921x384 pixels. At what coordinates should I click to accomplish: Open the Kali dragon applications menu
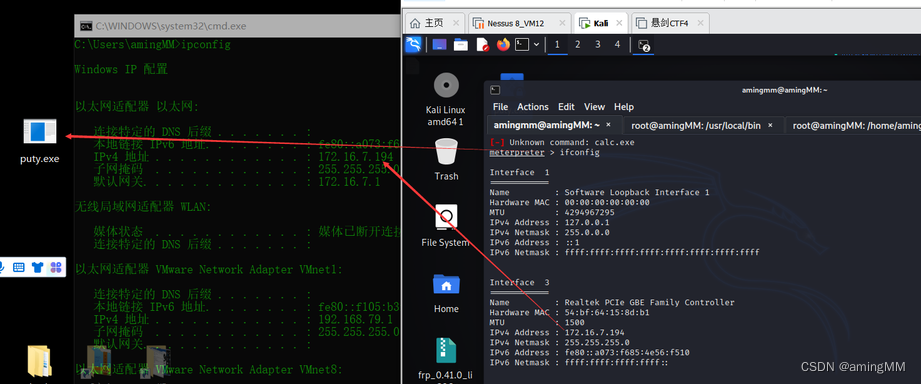tap(414, 45)
